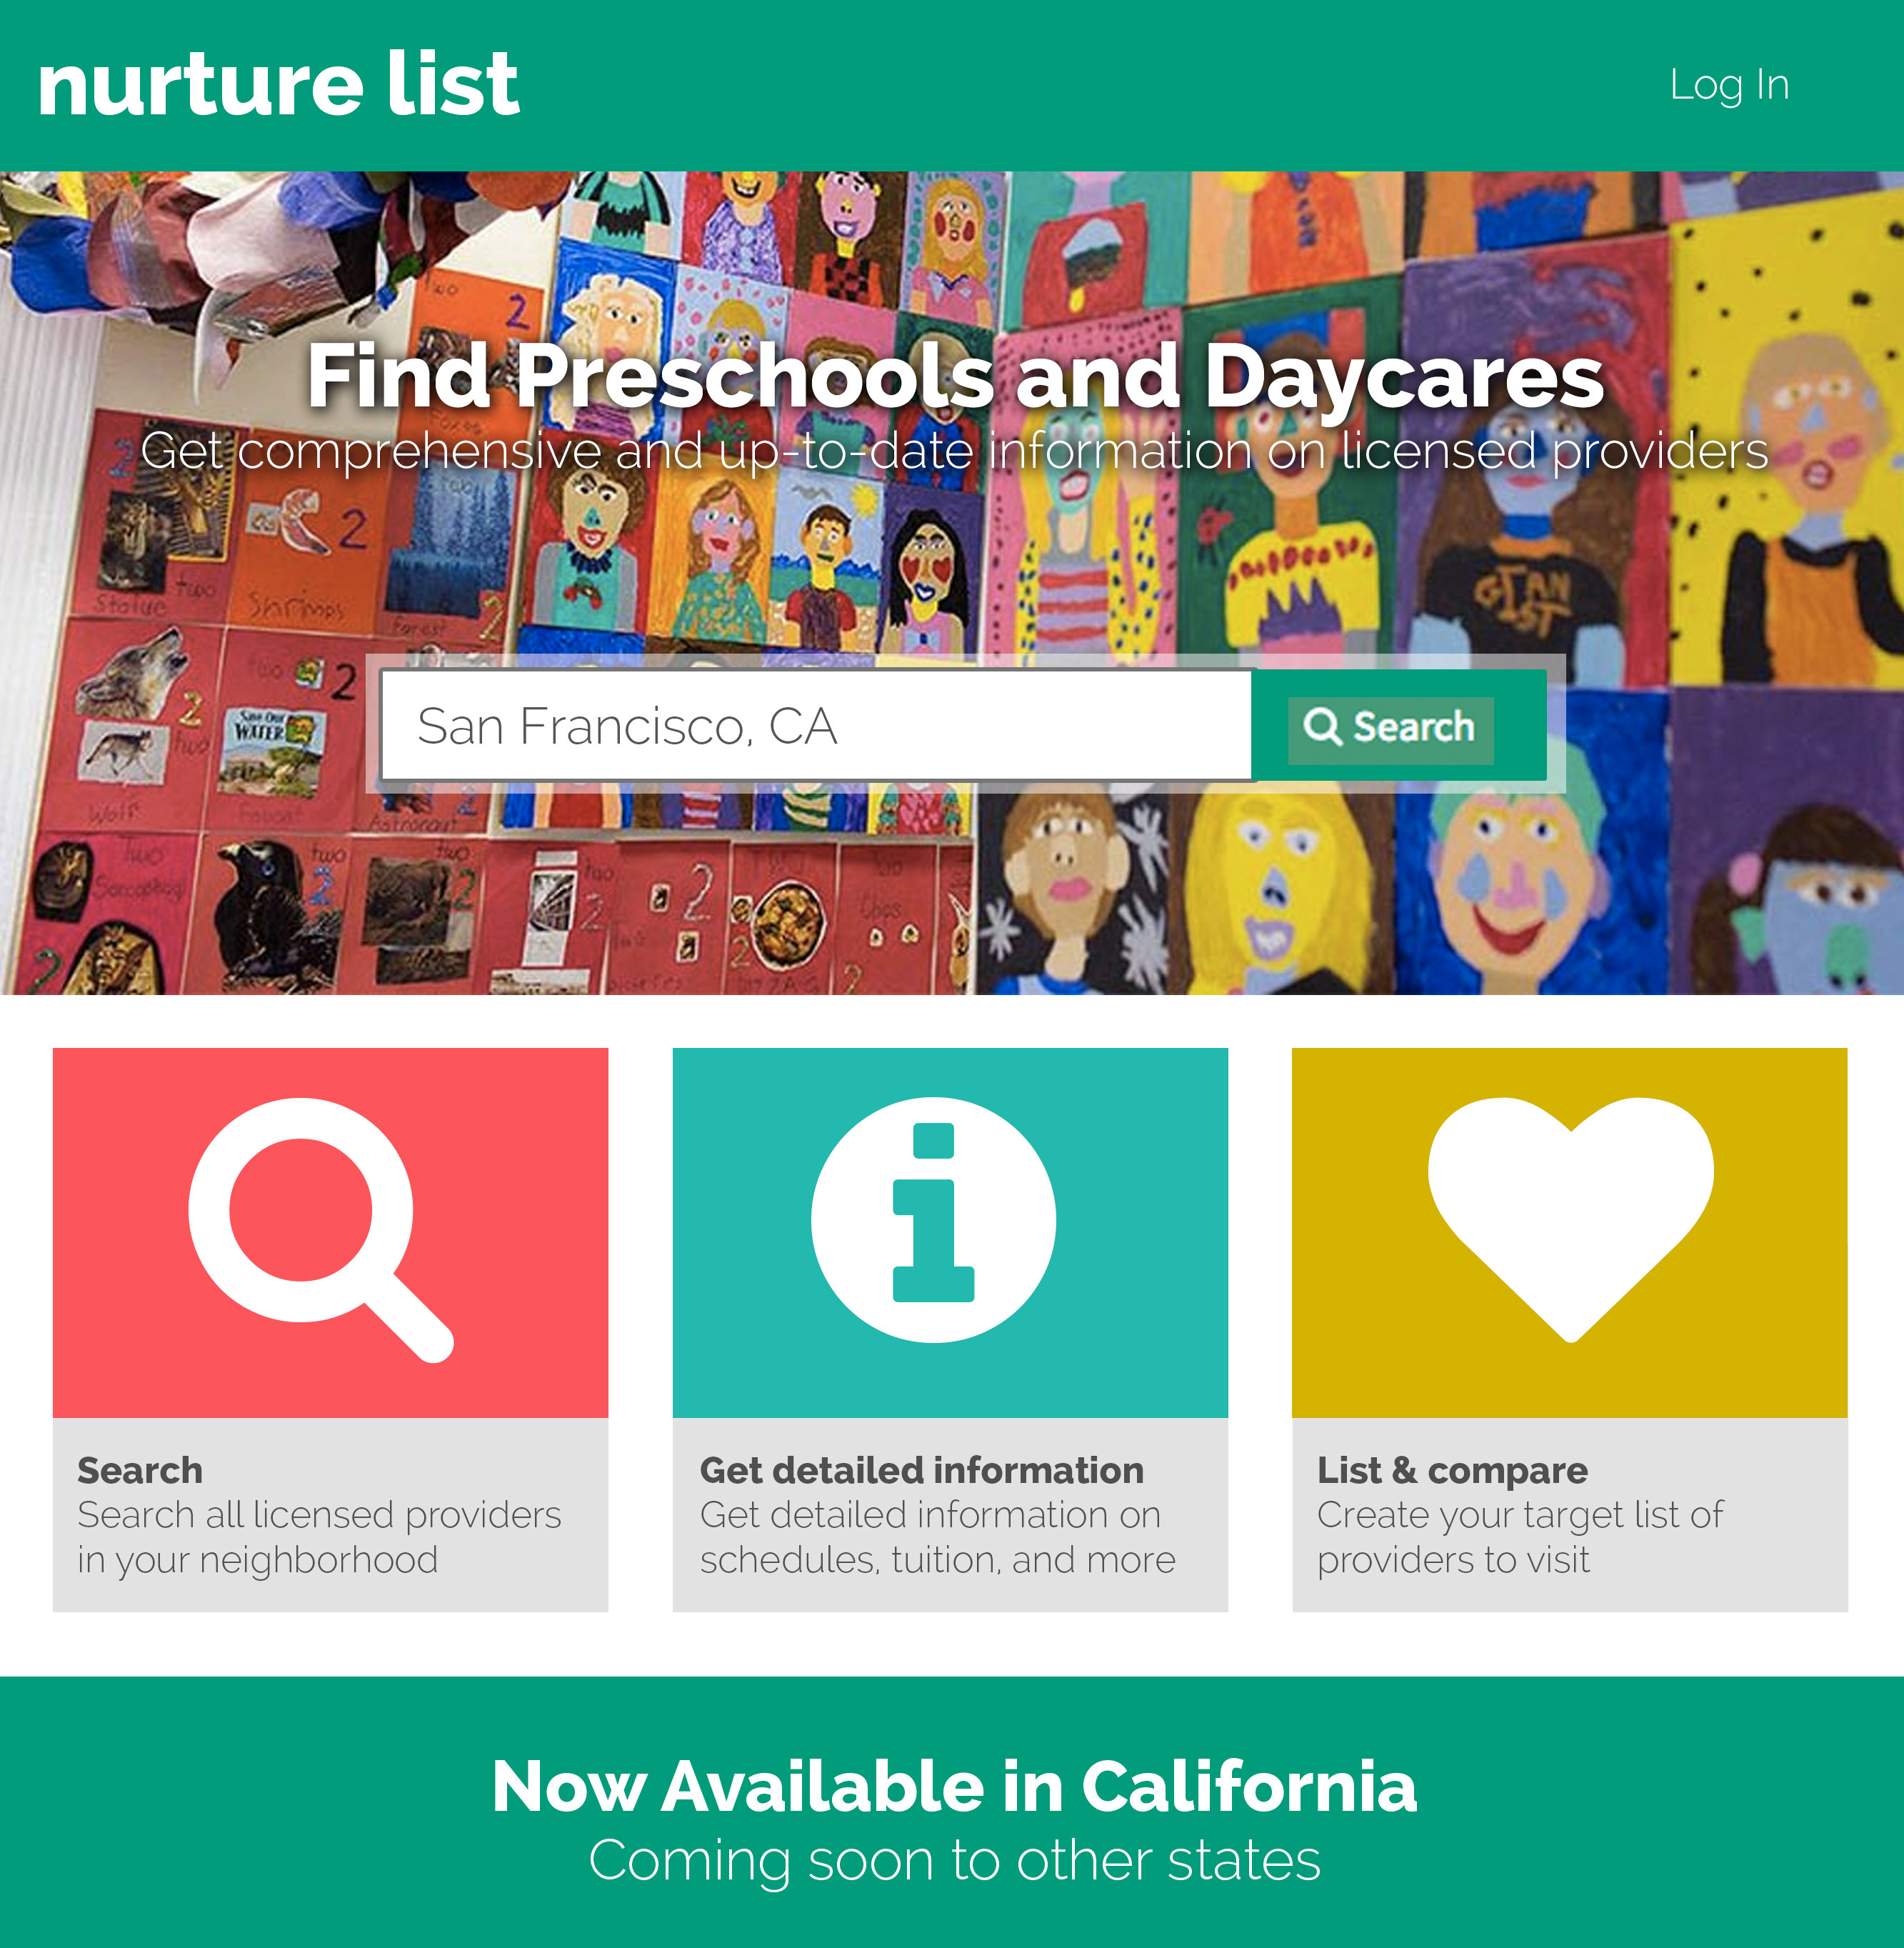Click the magnifier icon inside the Search button
Screen dimensions: 1904x1948
(x=1322, y=727)
